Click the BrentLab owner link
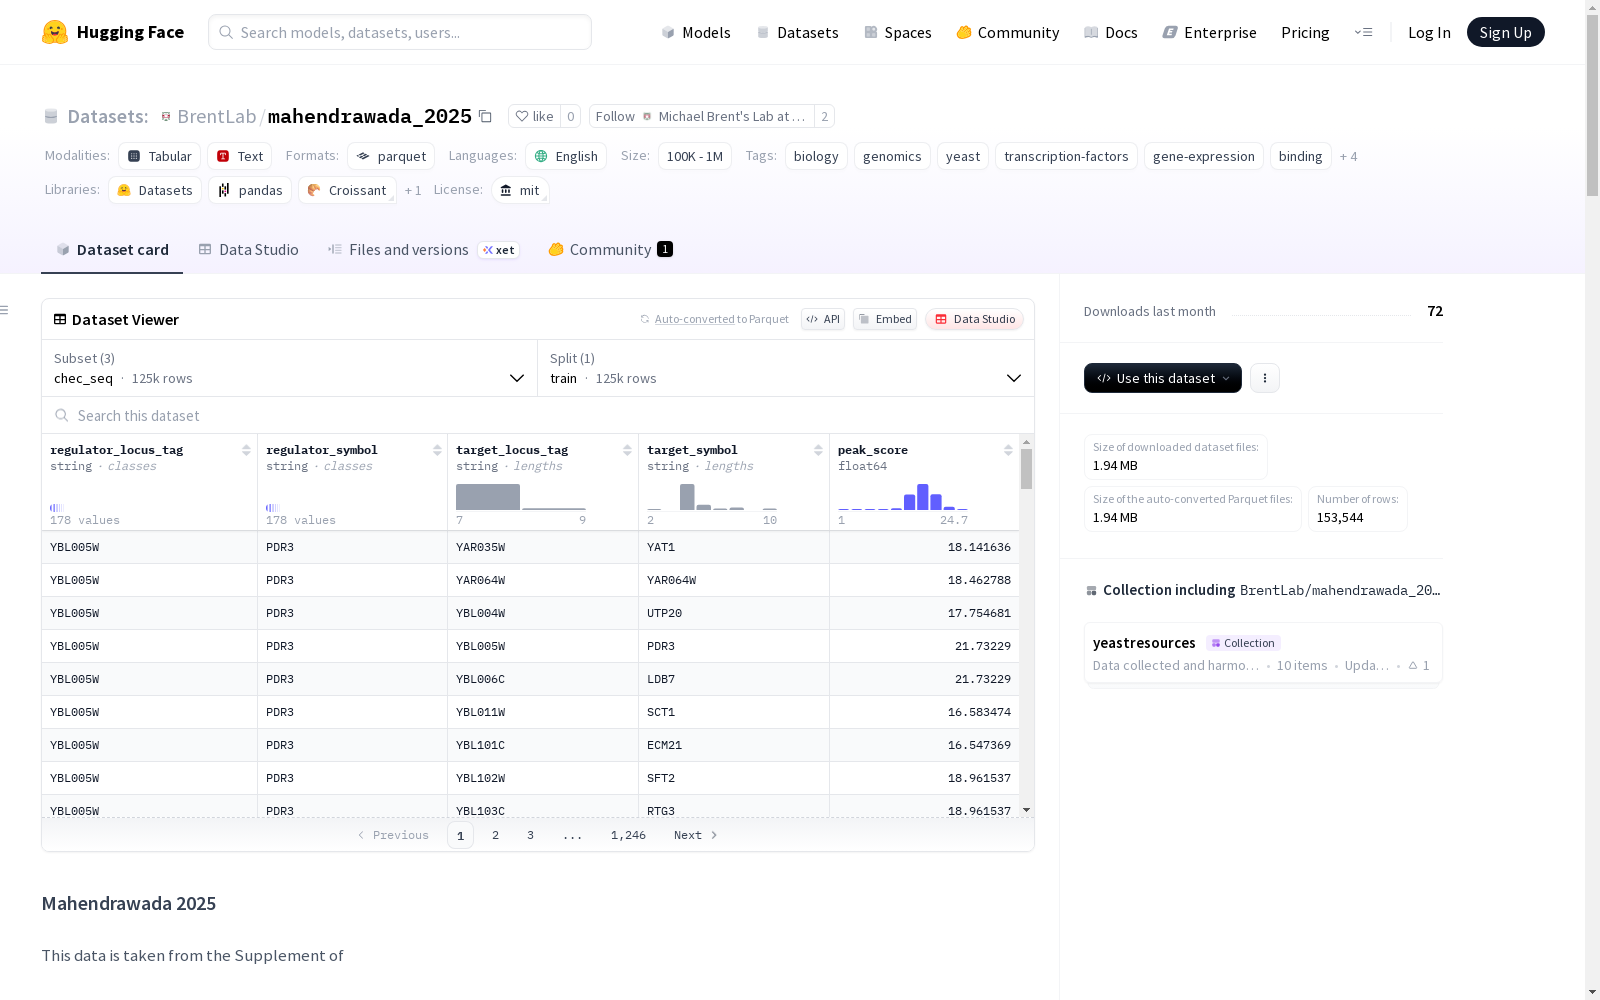 [x=217, y=116]
